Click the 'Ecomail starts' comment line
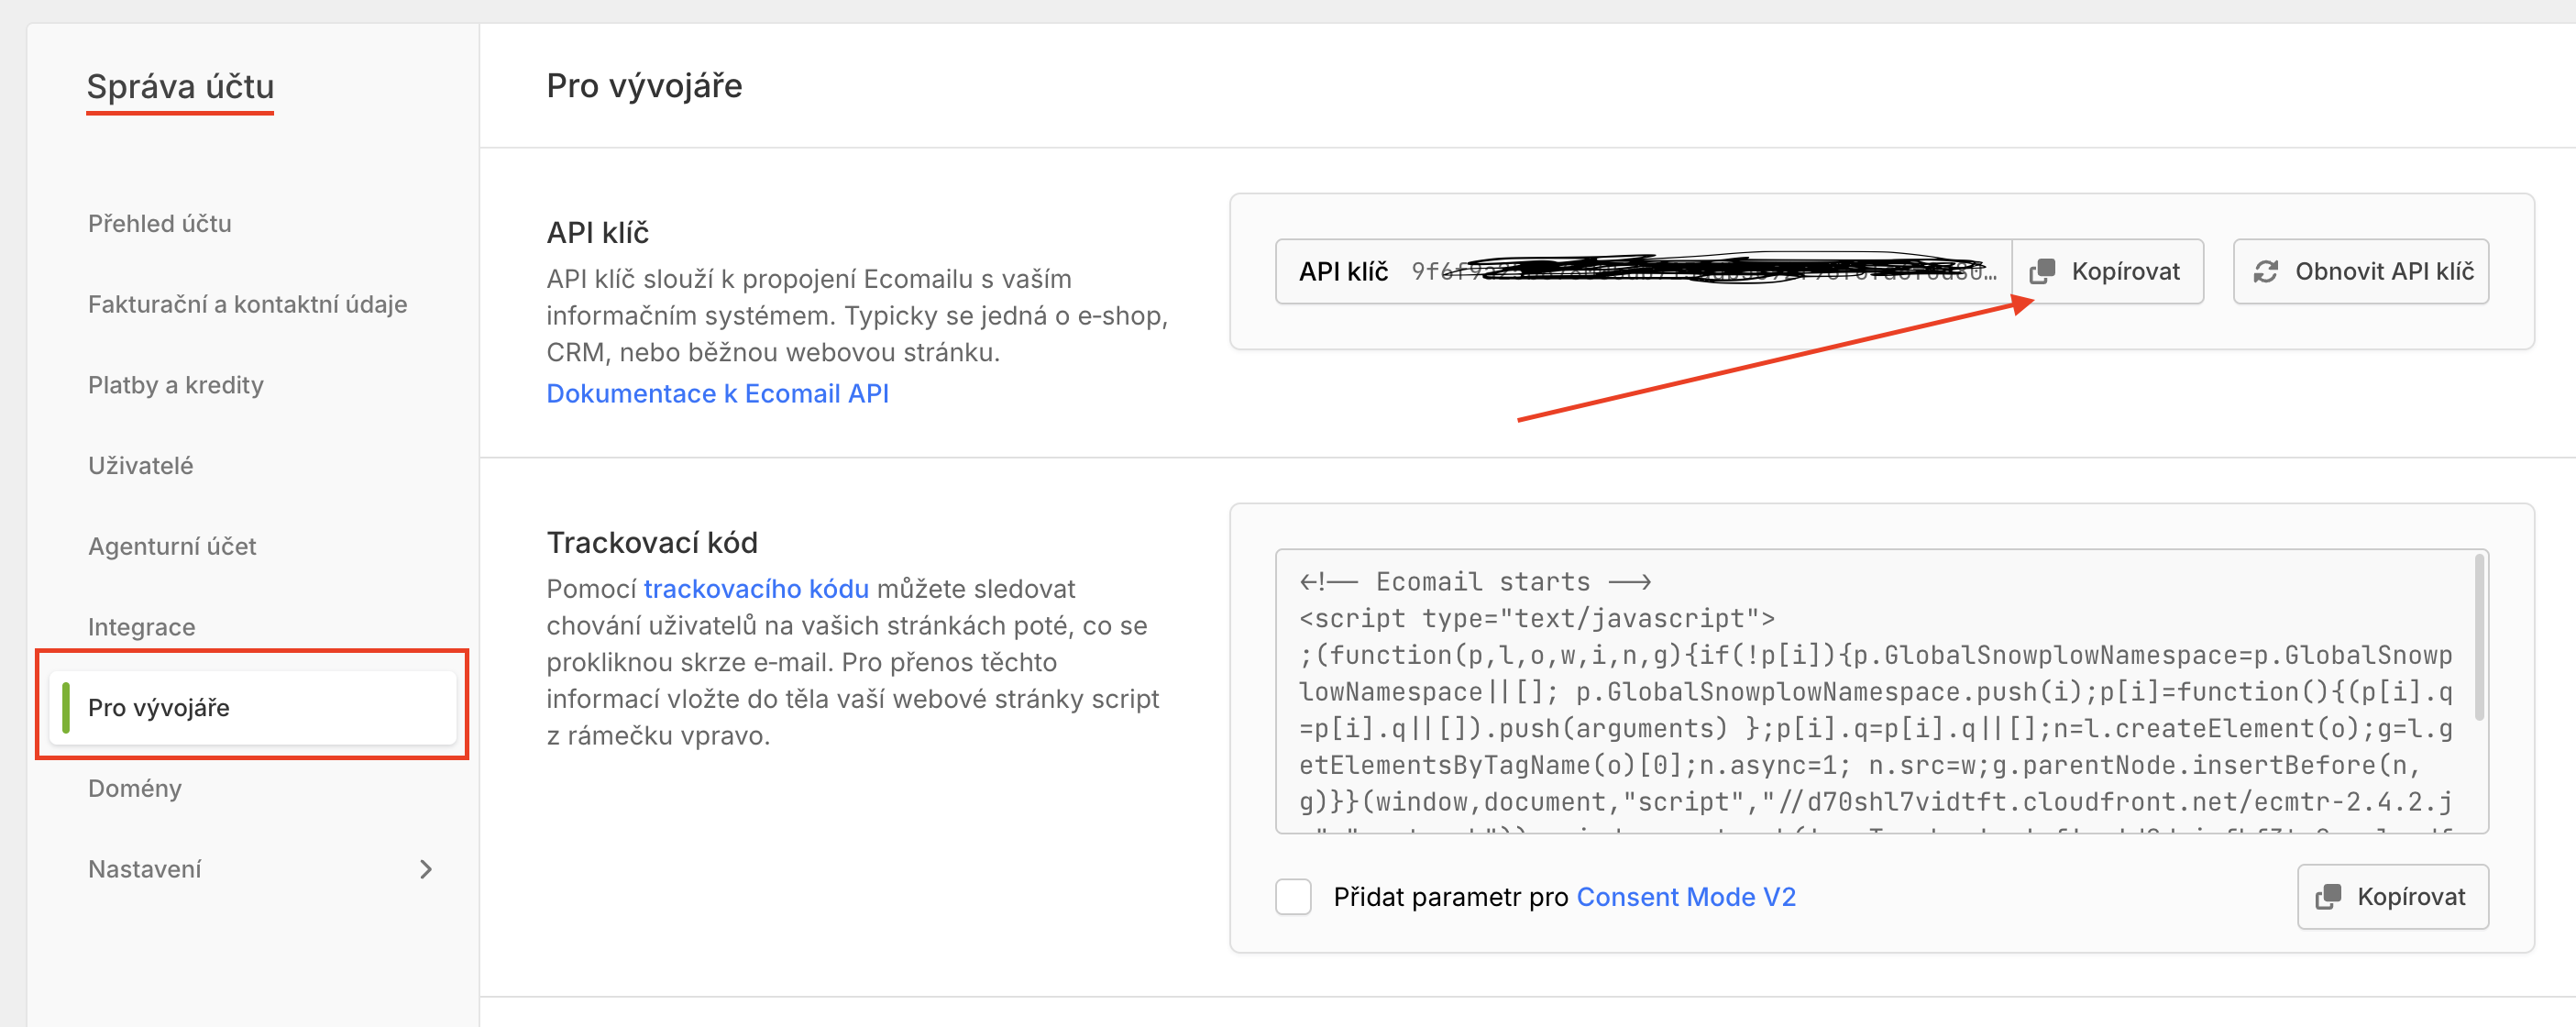This screenshot has width=2576, height=1027. (1474, 582)
